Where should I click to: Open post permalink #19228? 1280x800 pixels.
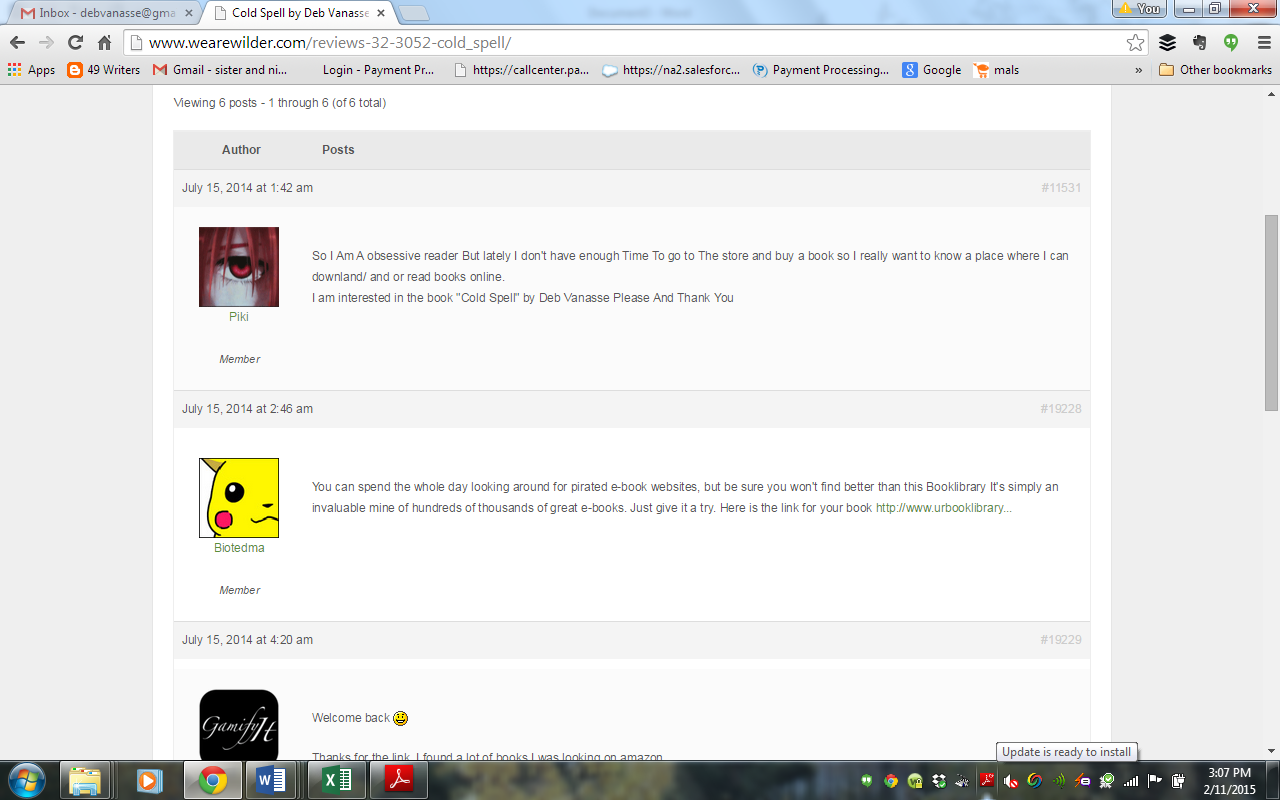(1061, 409)
